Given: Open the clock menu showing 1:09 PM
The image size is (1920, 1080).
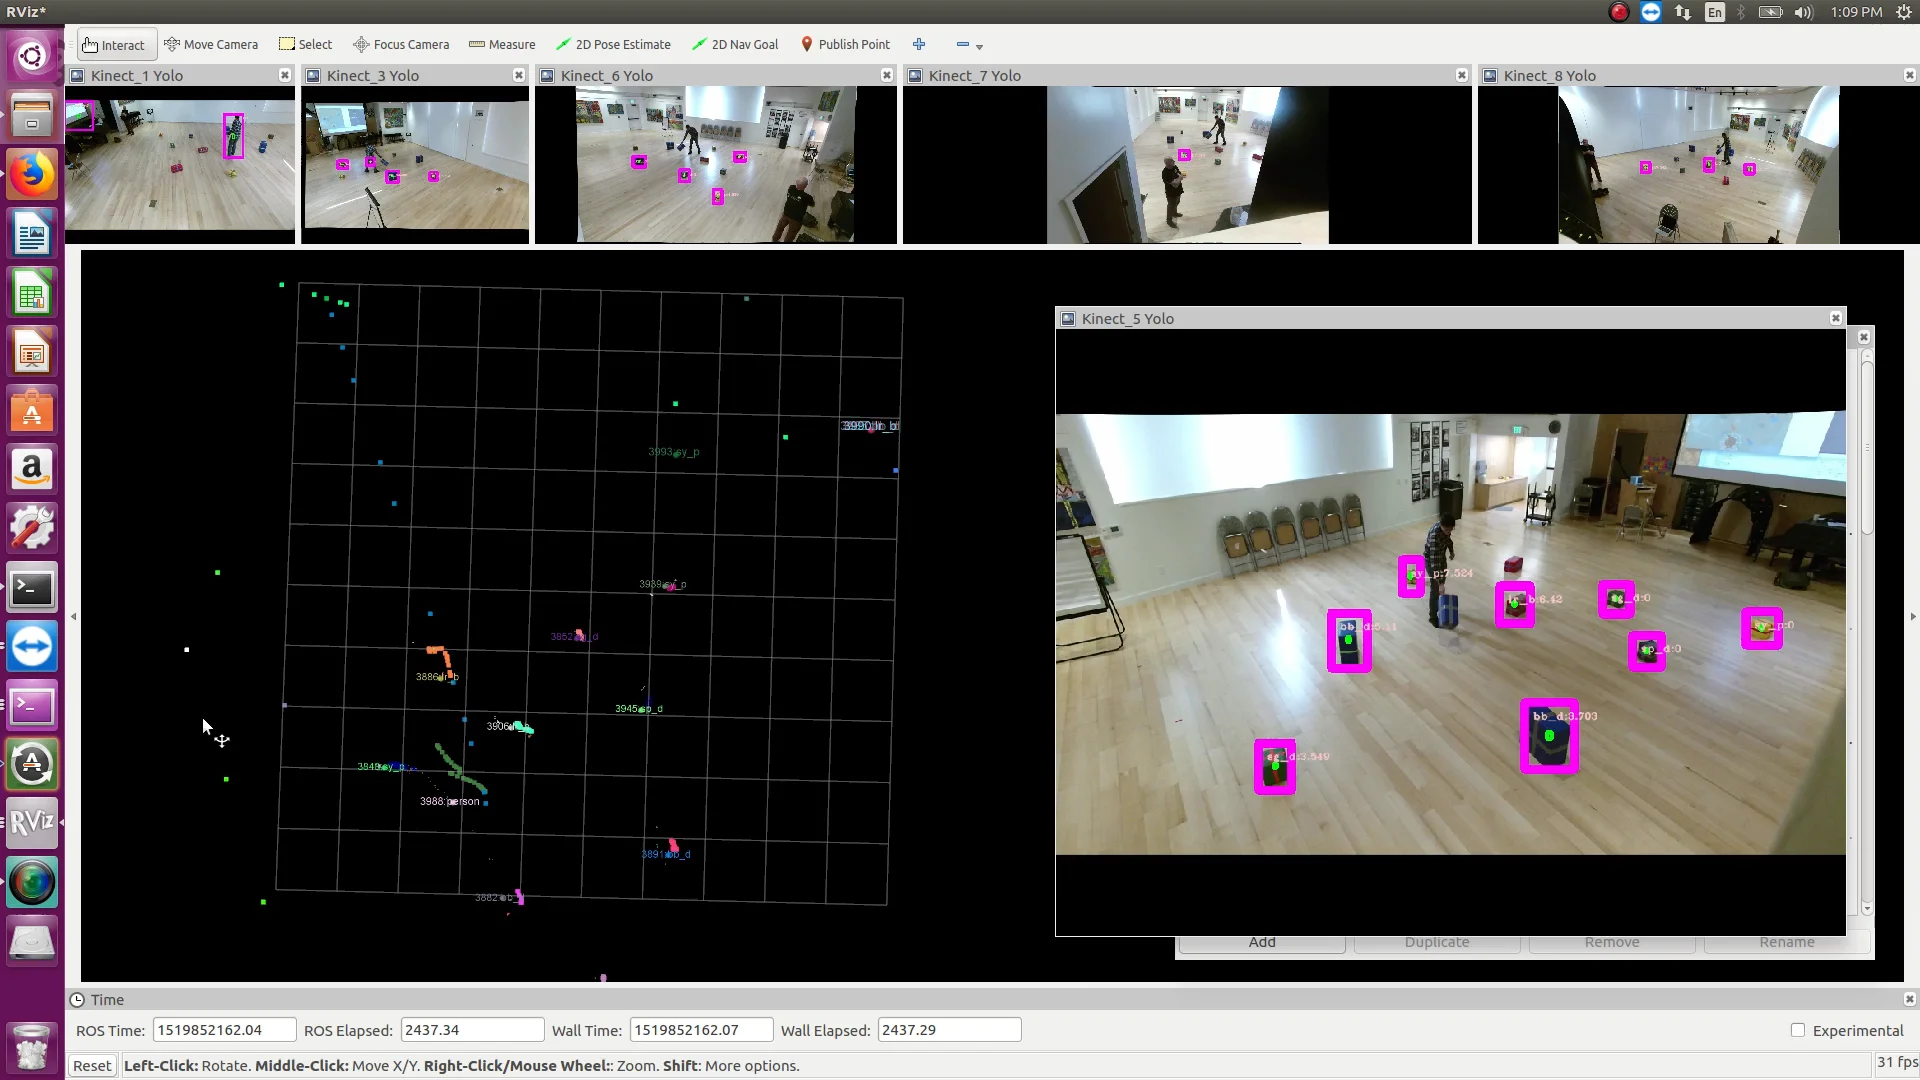Looking at the screenshot, I should [x=1855, y=12].
